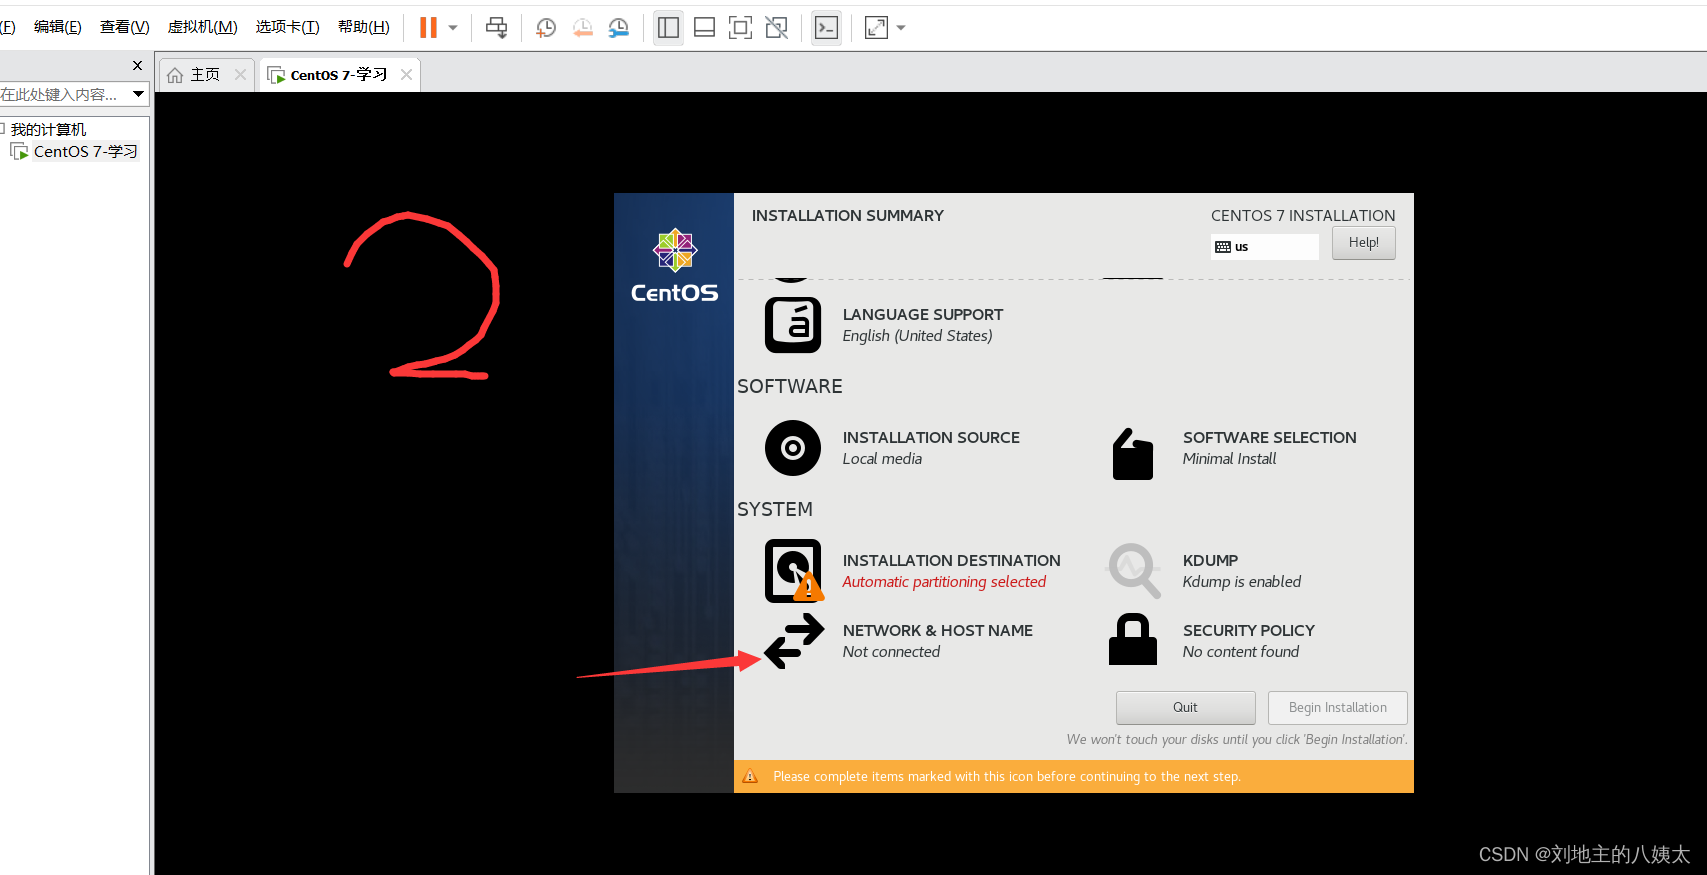This screenshot has width=1707, height=875.
Task: Open Software Selection package icon
Action: tap(1133, 454)
